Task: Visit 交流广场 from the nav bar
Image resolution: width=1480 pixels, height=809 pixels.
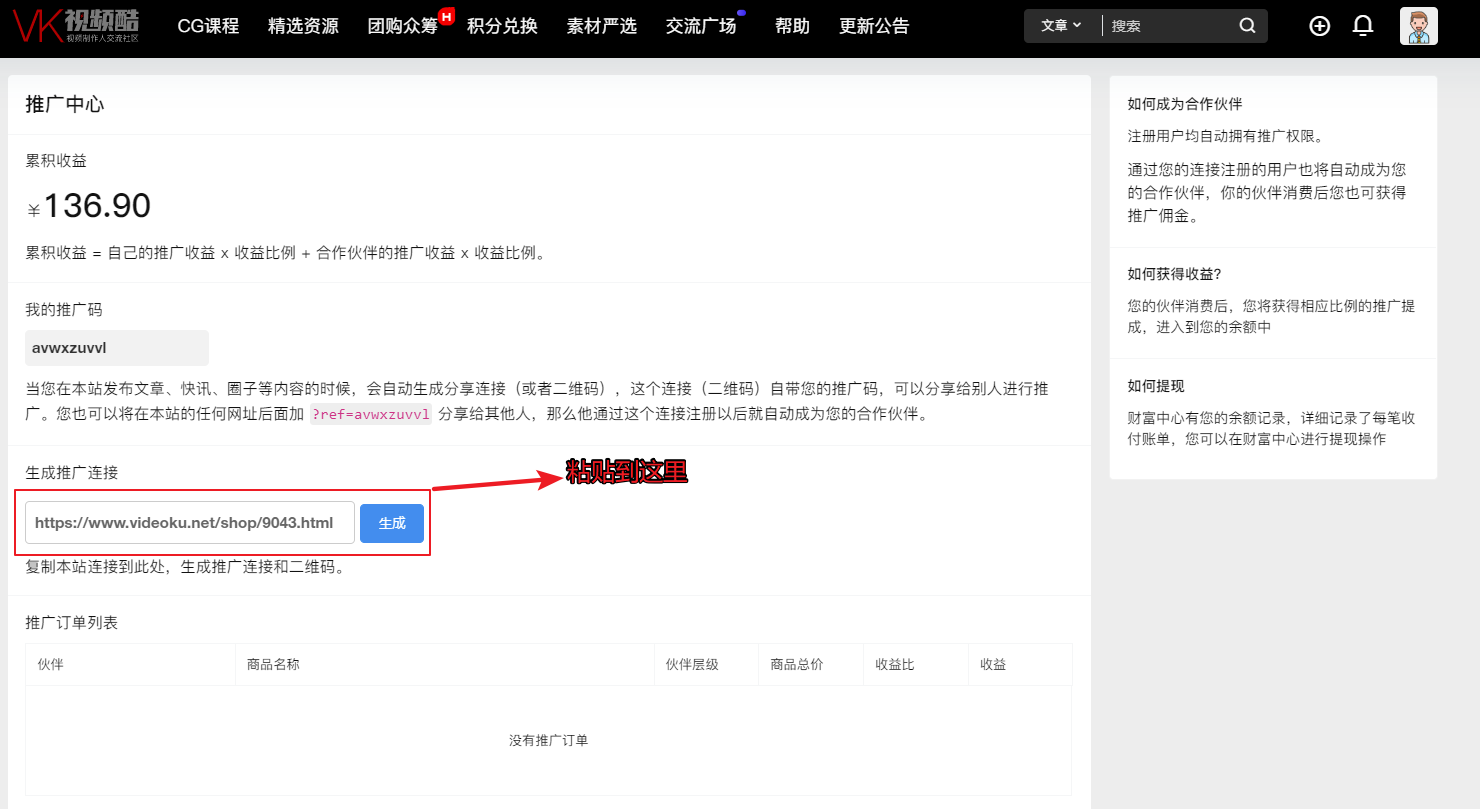Action: click(701, 26)
